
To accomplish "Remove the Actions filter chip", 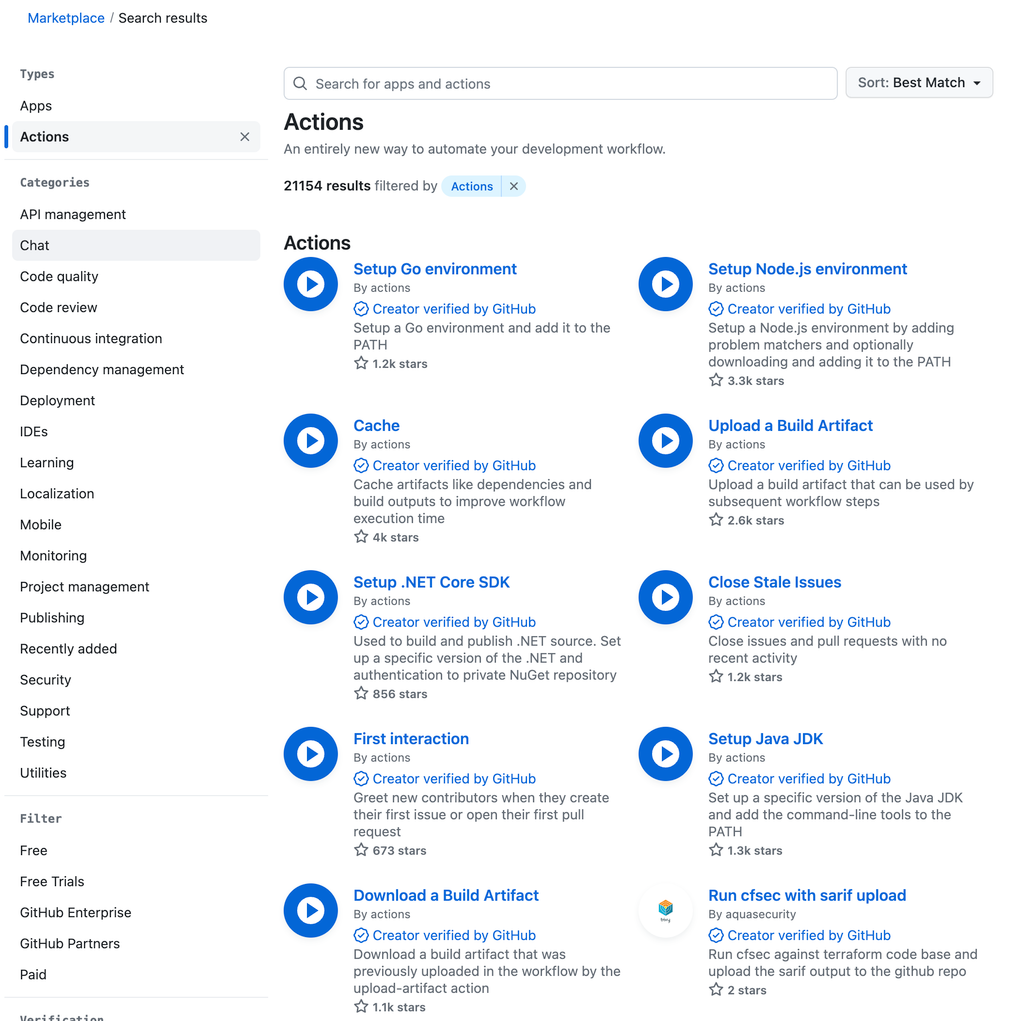I will [513, 186].
